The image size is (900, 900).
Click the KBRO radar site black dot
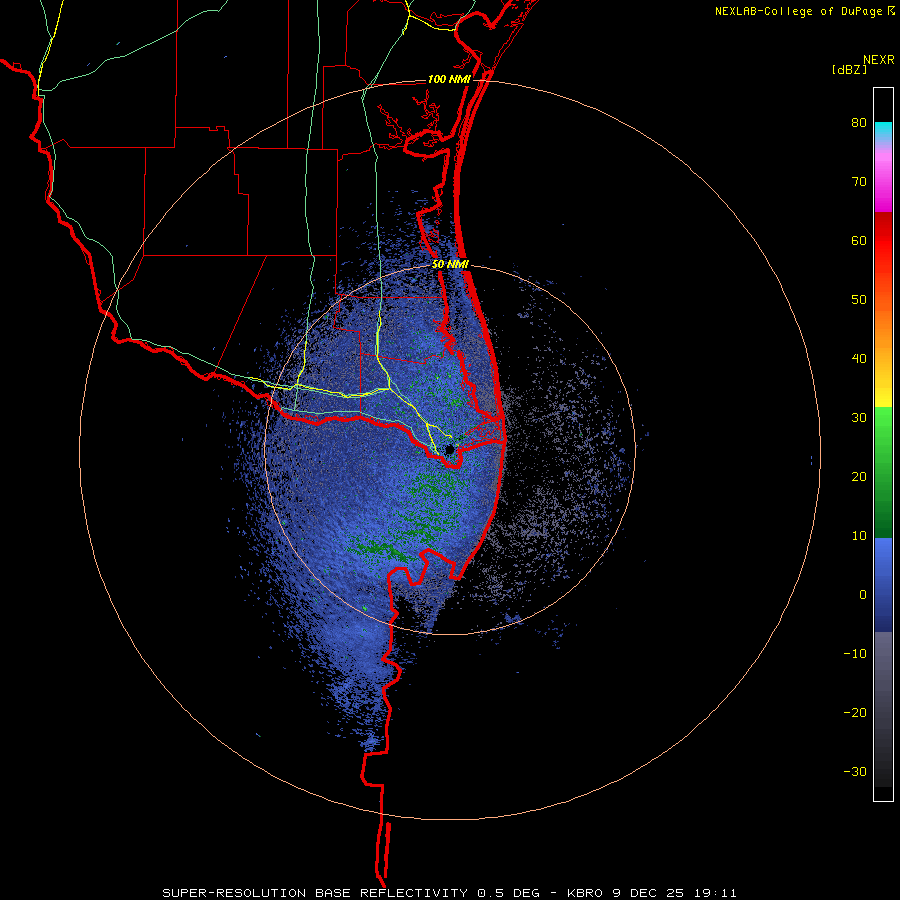click(450, 449)
